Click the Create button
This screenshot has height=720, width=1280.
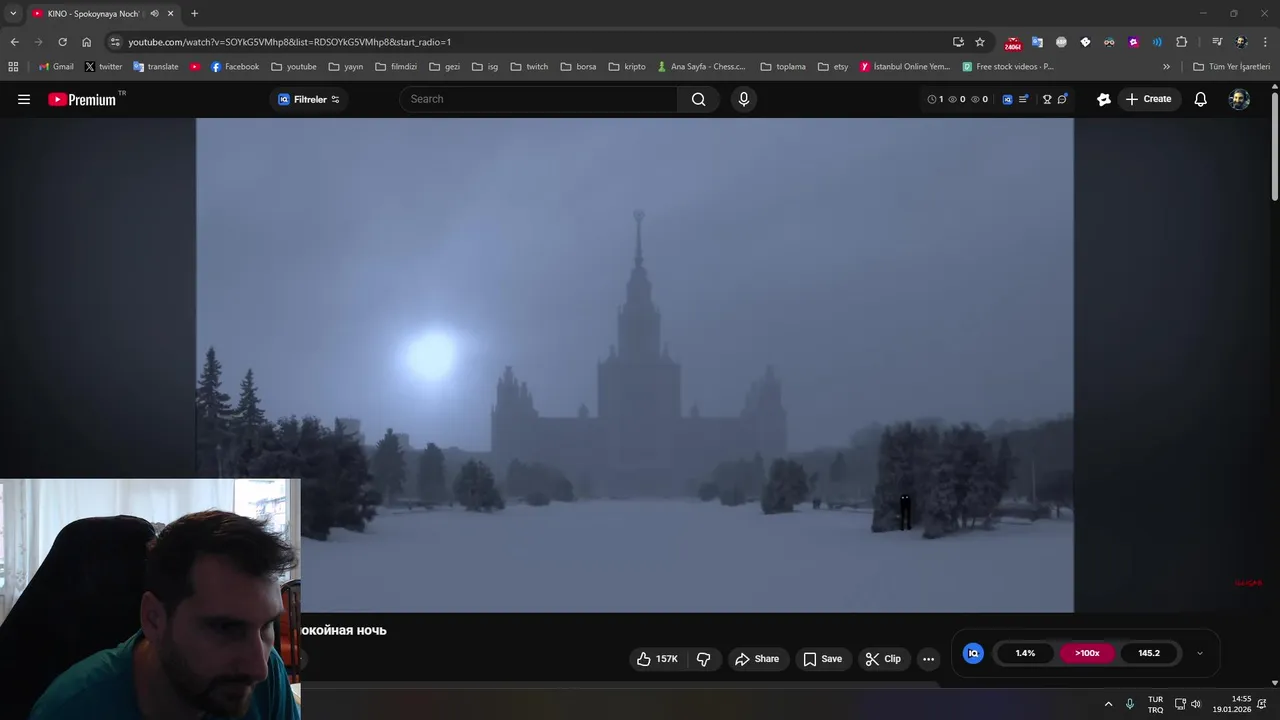pos(1148,99)
